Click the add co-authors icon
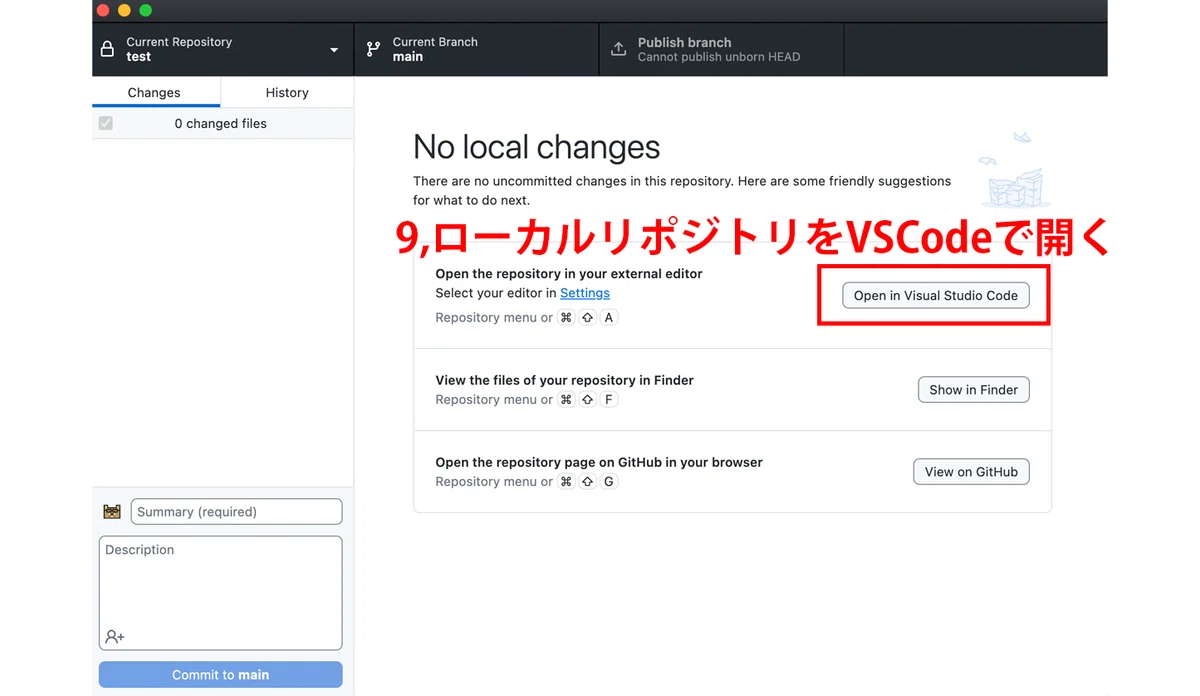The height and width of the screenshot is (696, 1200). pyautogui.click(x=114, y=636)
